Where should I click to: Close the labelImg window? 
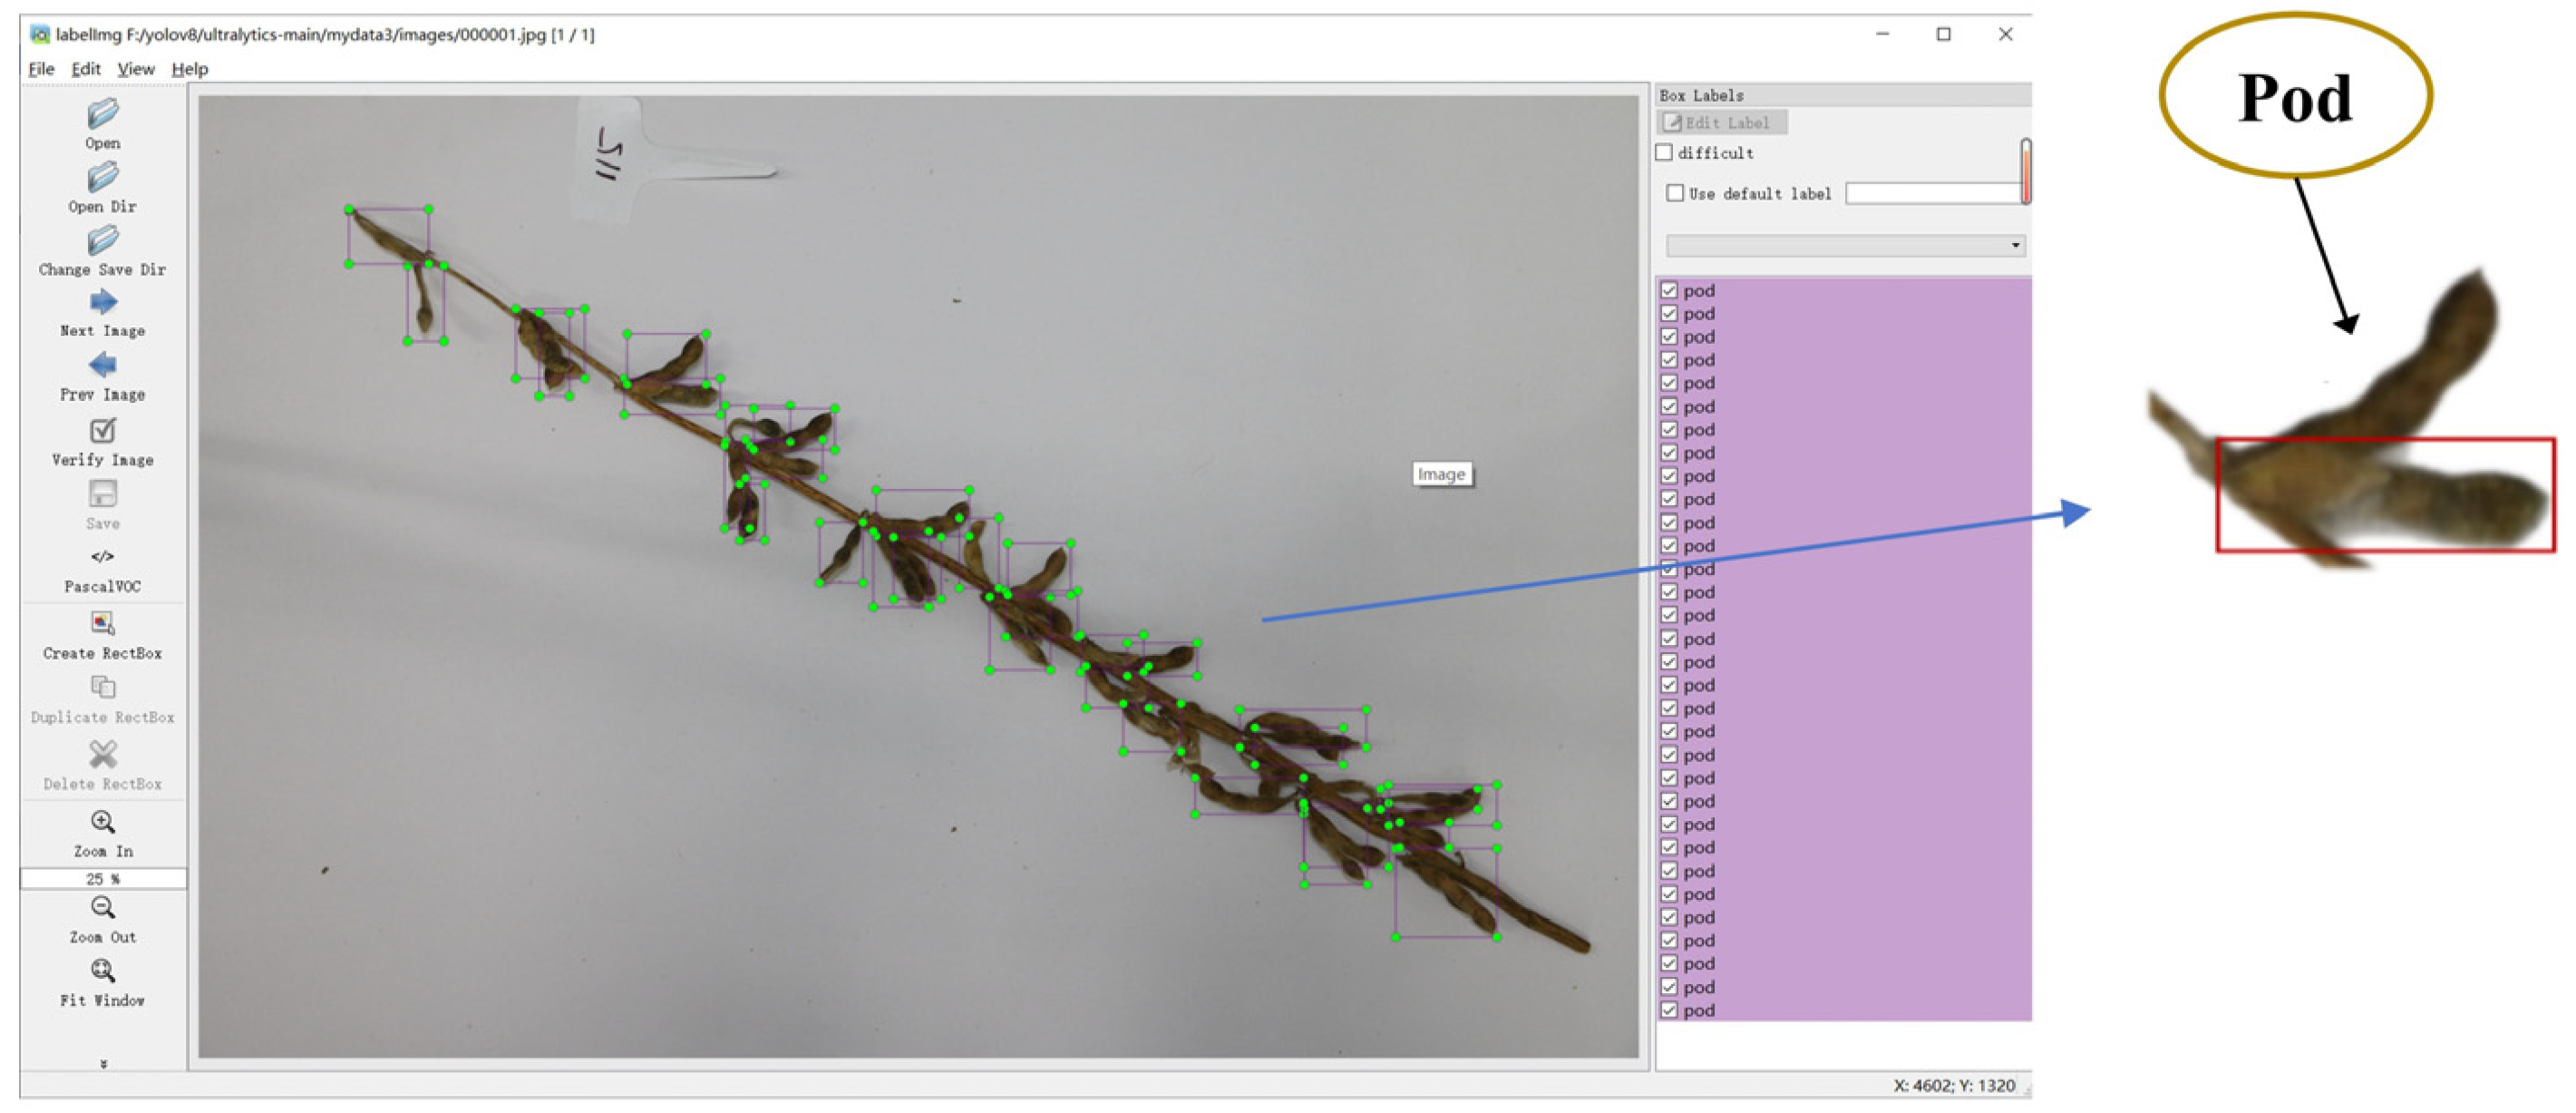(x=2005, y=35)
